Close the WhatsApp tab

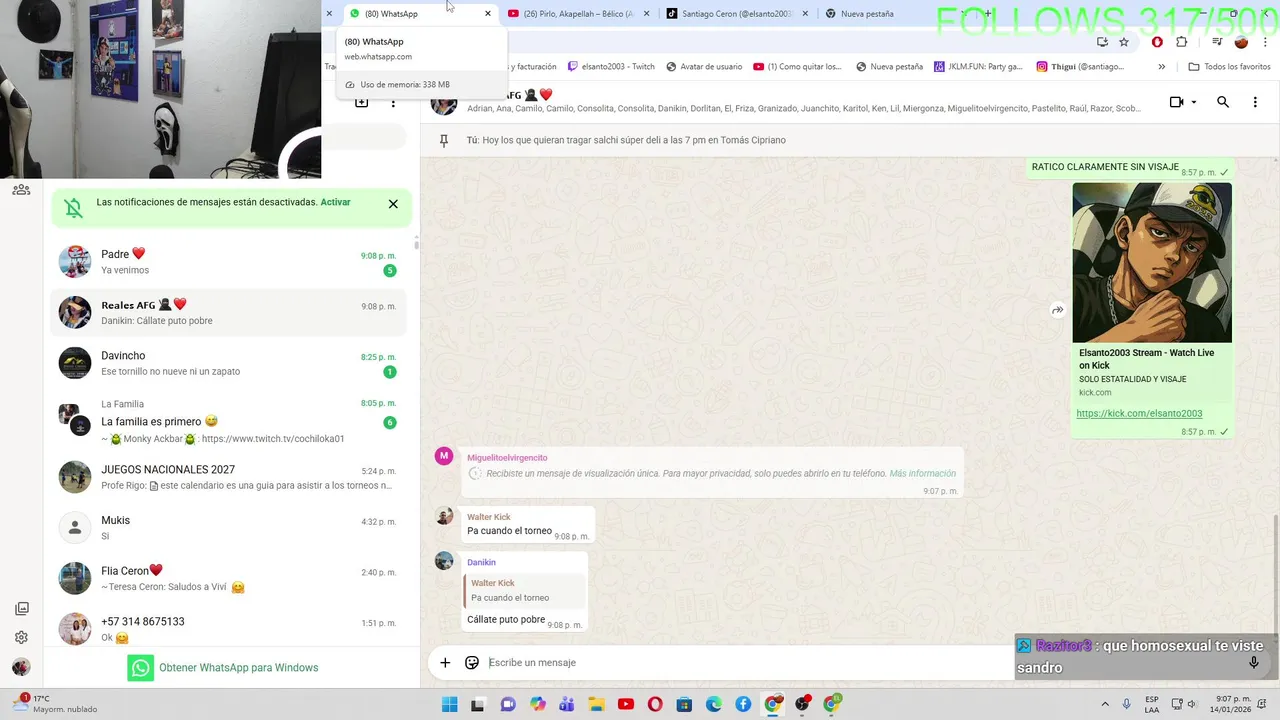click(x=488, y=14)
